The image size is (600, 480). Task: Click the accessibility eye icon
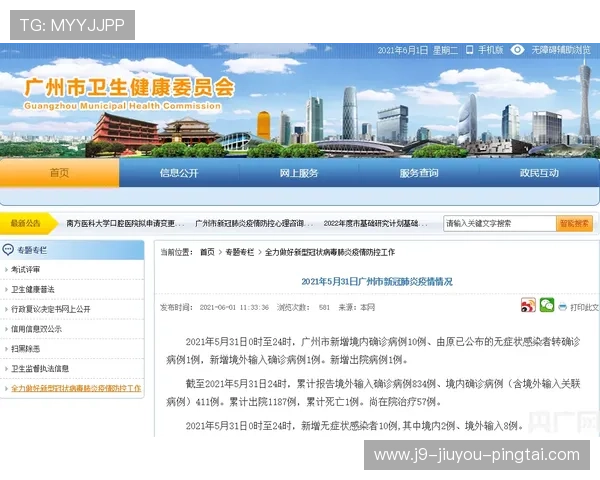tap(517, 50)
